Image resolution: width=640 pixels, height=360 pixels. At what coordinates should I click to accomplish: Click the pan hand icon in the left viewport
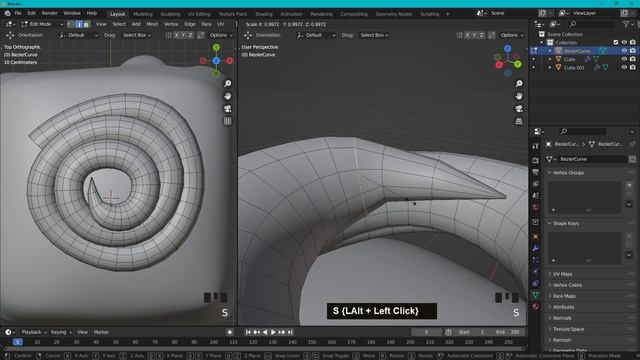click(227, 96)
